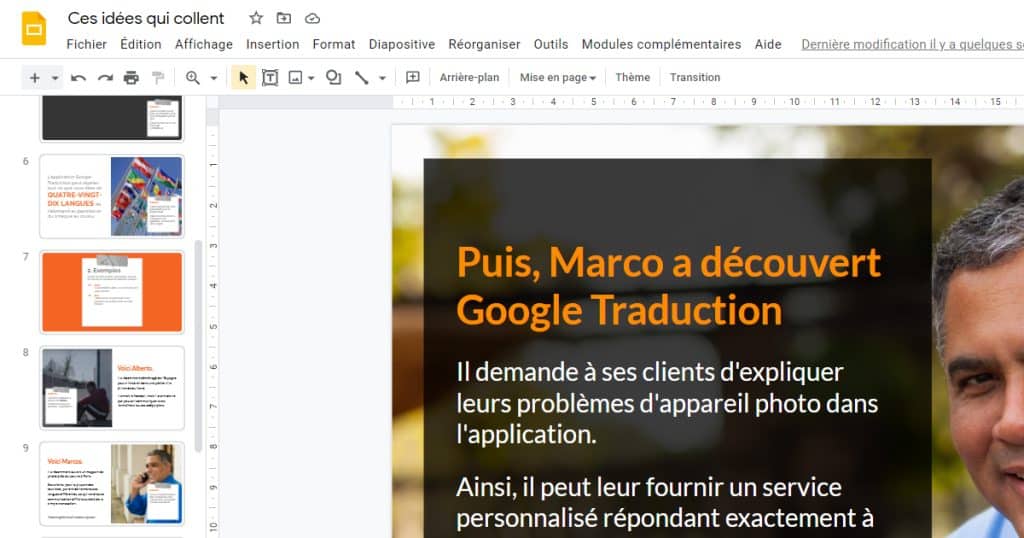Open the Fichier menu
The height and width of the screenshot is (538, 1024).
[86, 44]
